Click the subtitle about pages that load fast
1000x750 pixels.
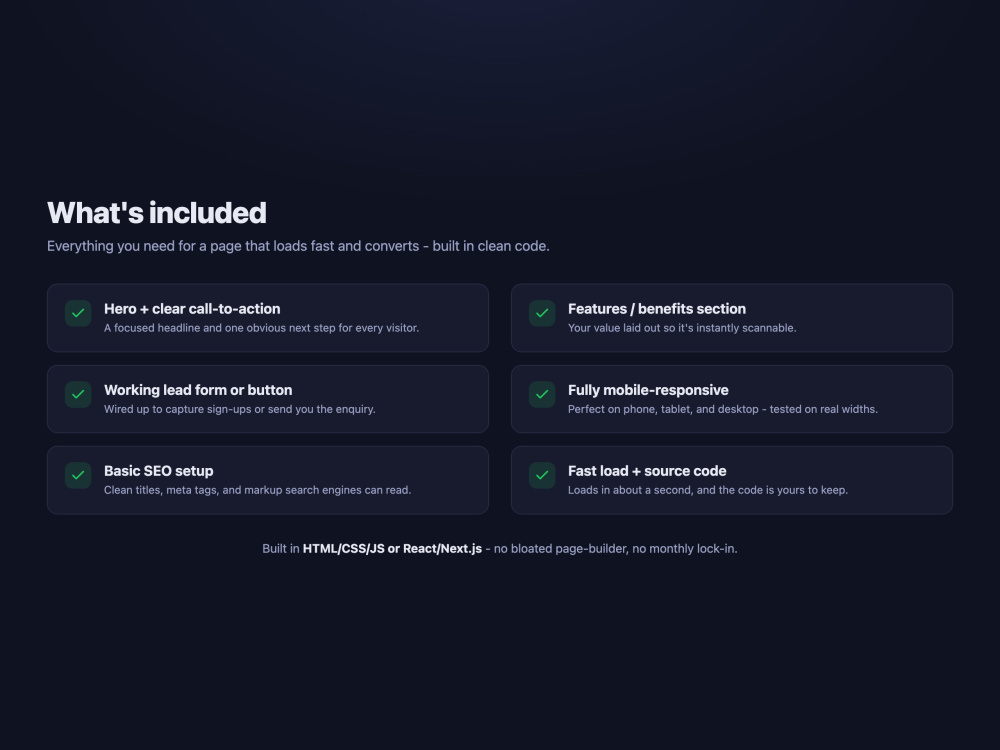[298, 246]
